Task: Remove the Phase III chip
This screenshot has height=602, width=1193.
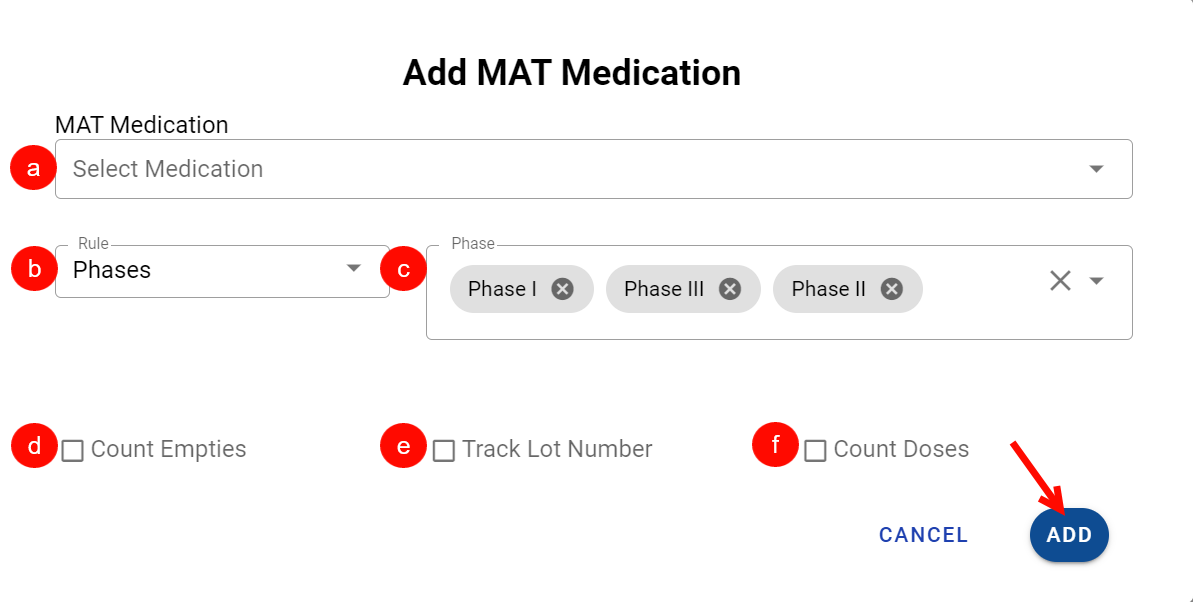Action: coord(730,289)
